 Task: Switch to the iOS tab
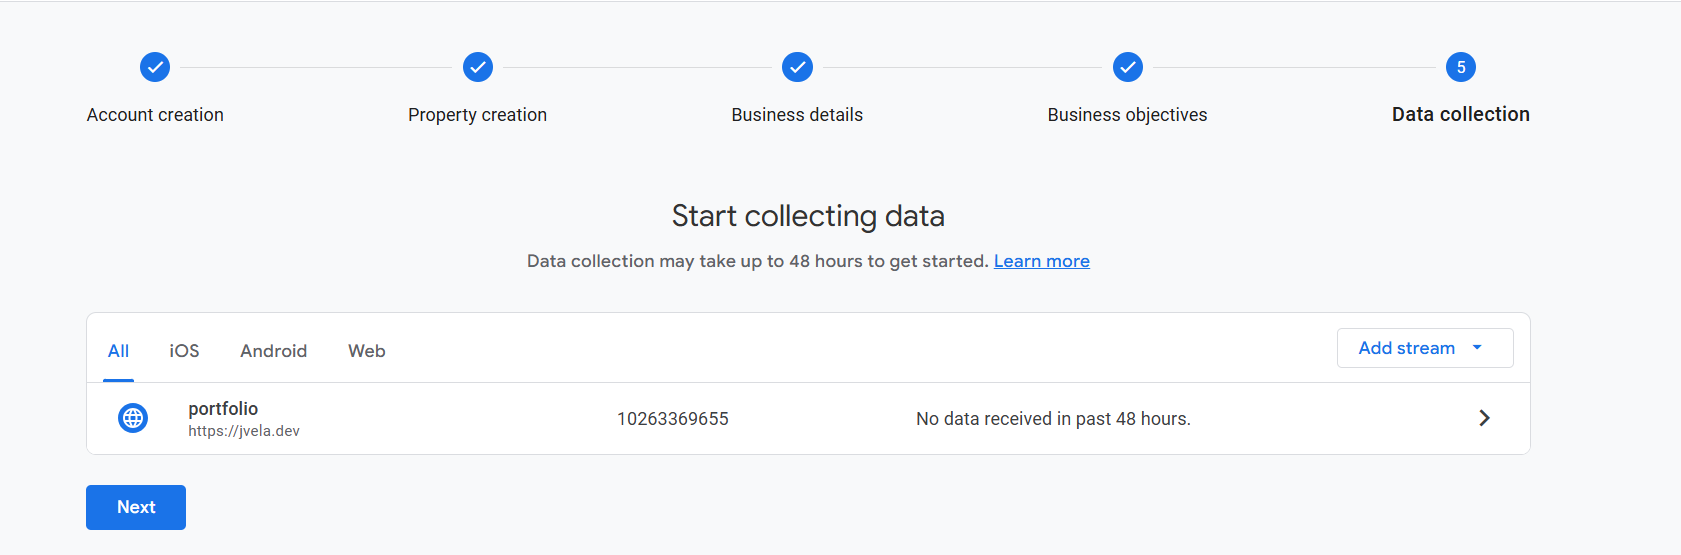tap(184, 351)
